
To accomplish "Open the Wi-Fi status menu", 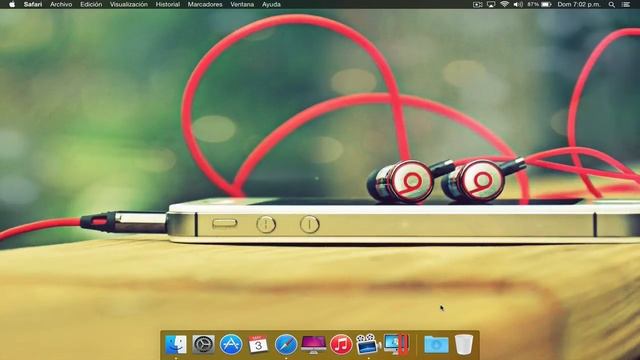I will pyautogui.click(x=504, y=4).
